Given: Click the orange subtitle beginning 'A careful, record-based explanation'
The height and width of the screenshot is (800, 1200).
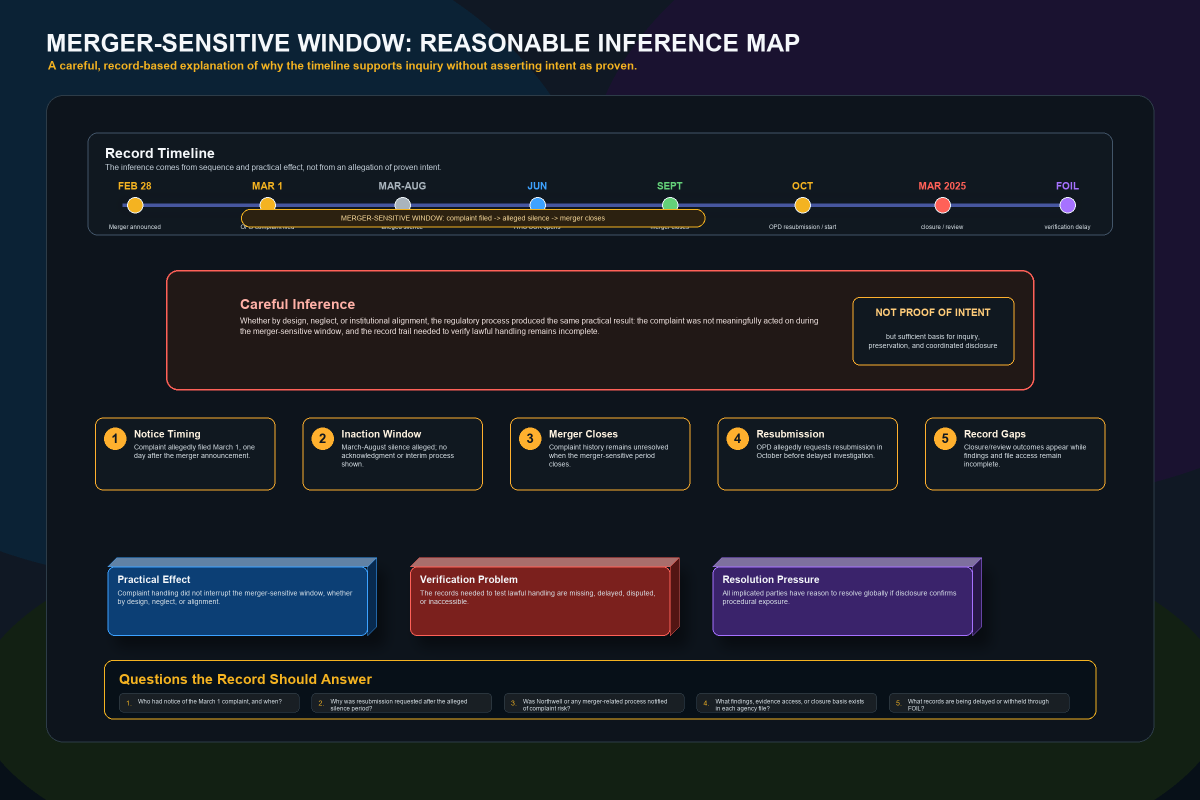Looking at the screenshot, I should tap(342, 66).
